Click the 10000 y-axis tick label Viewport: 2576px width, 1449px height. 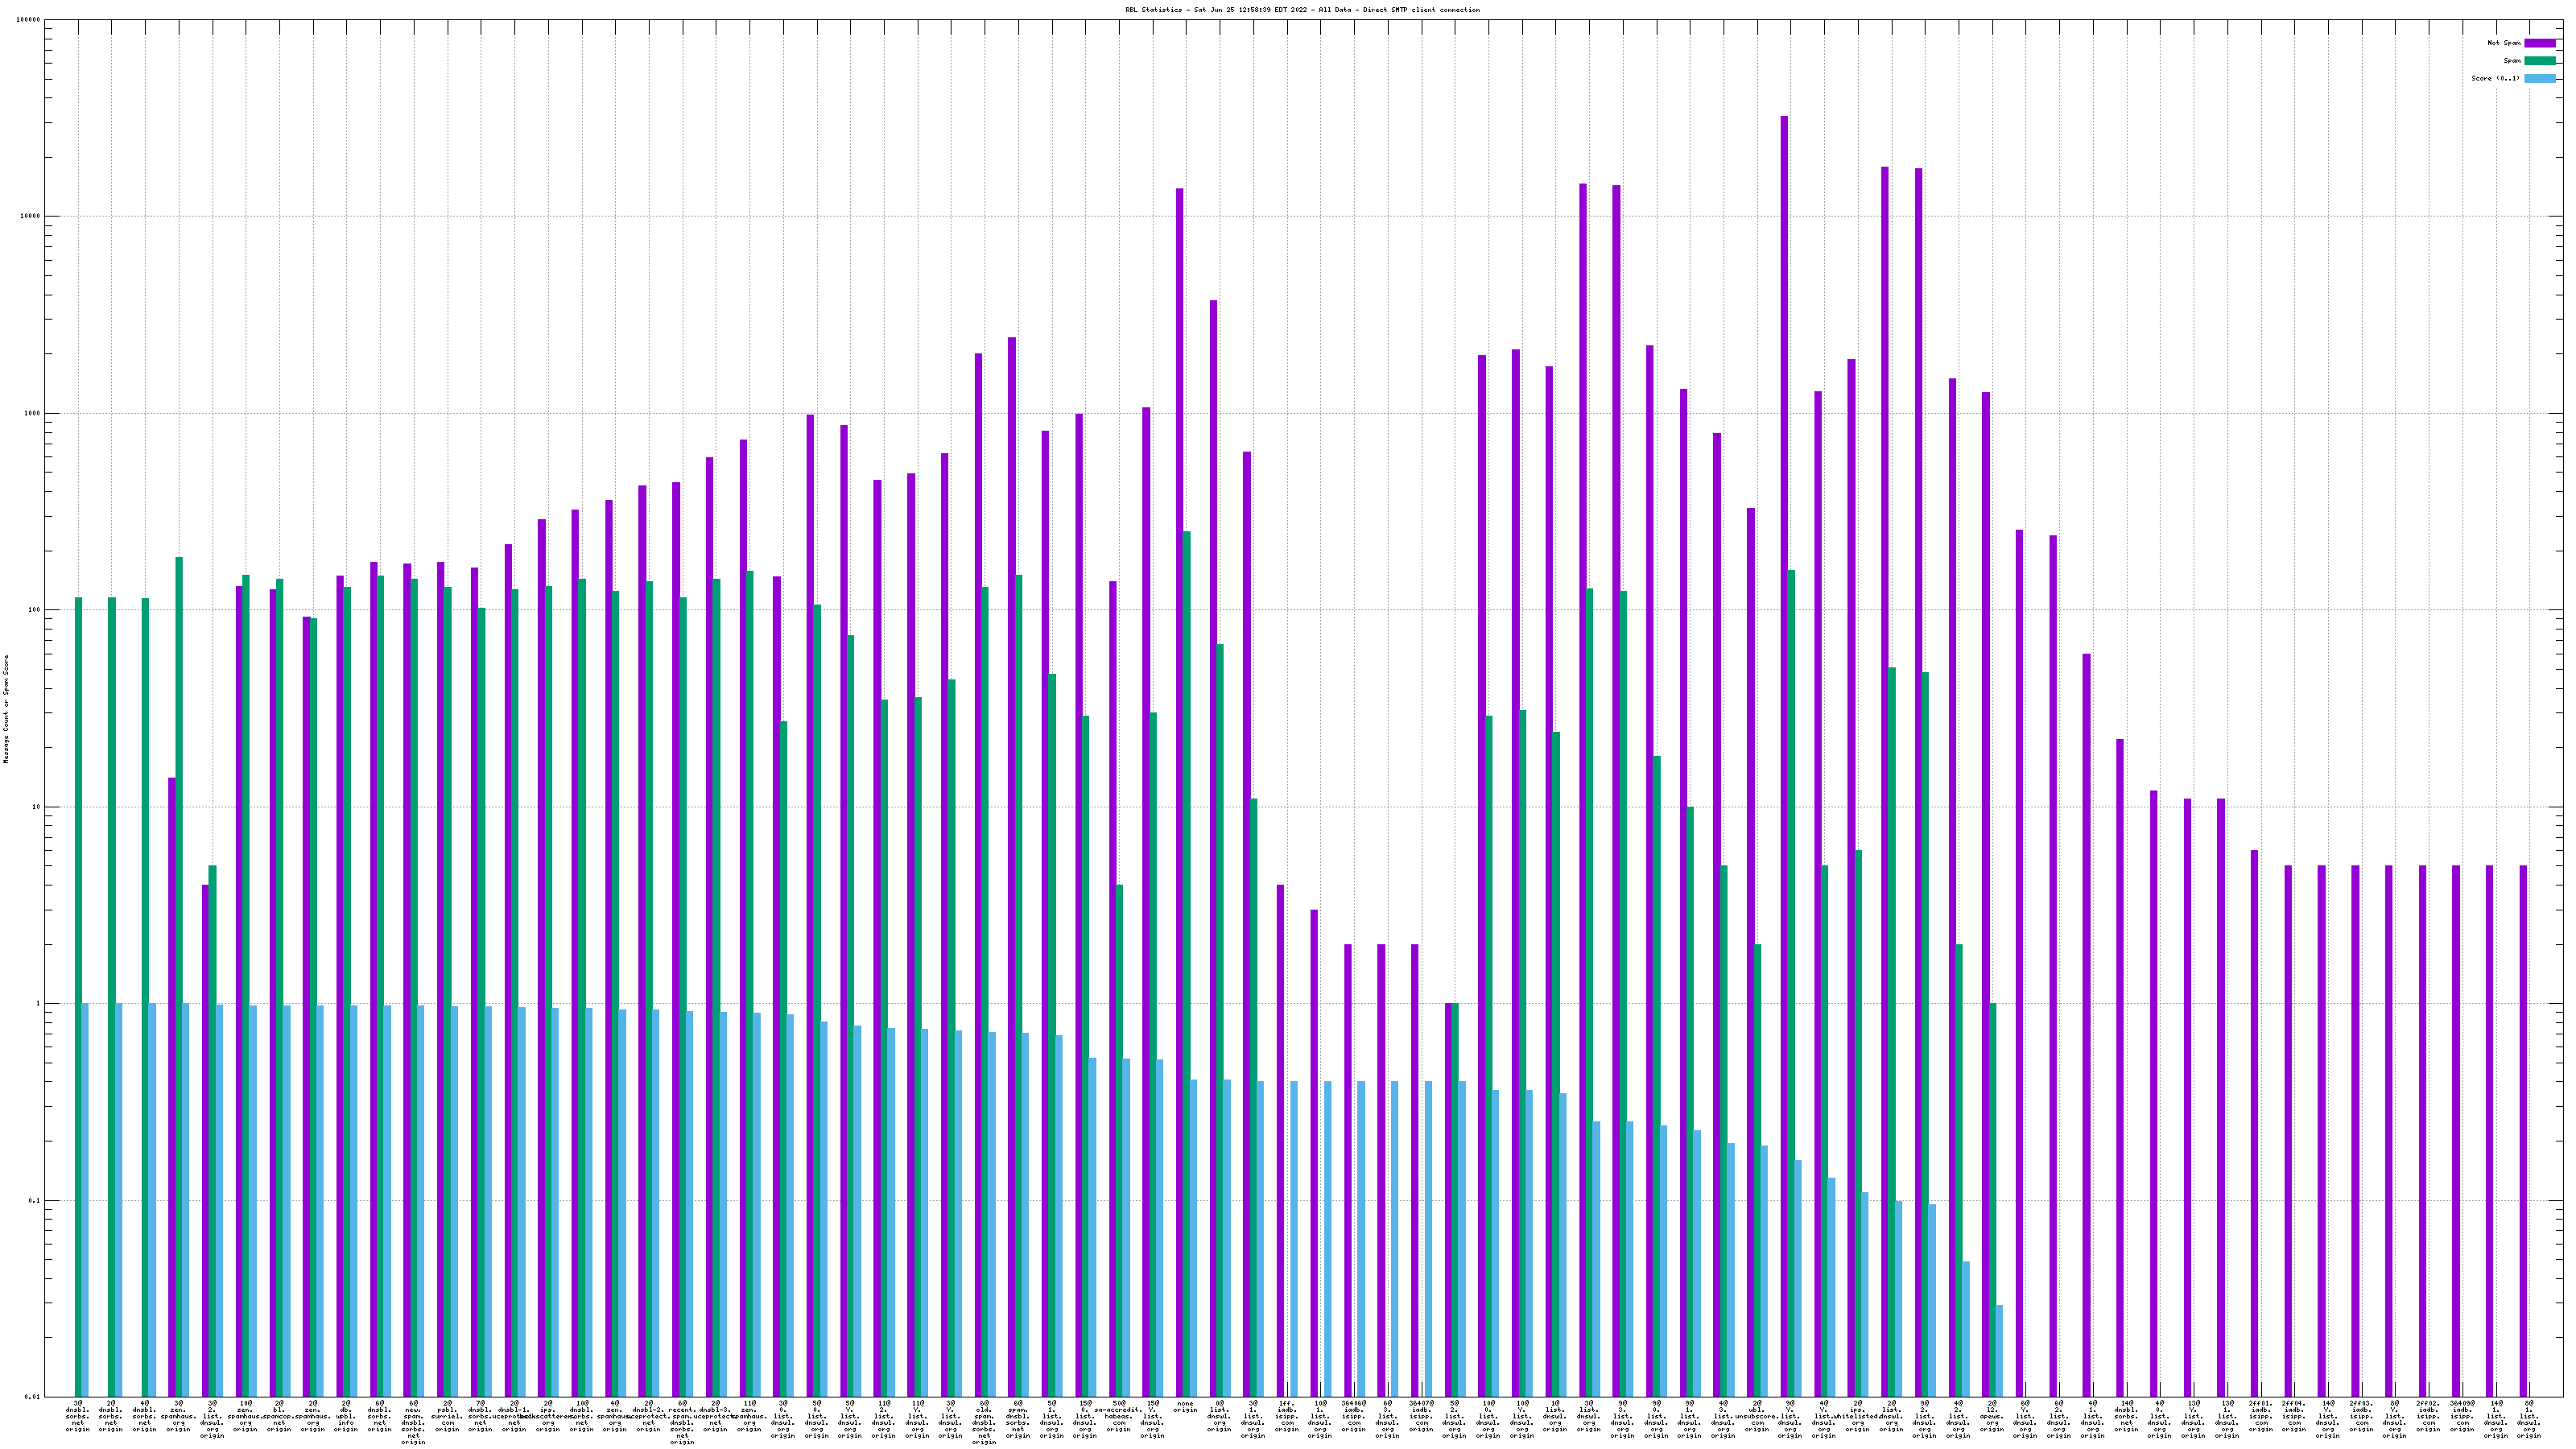31,216
